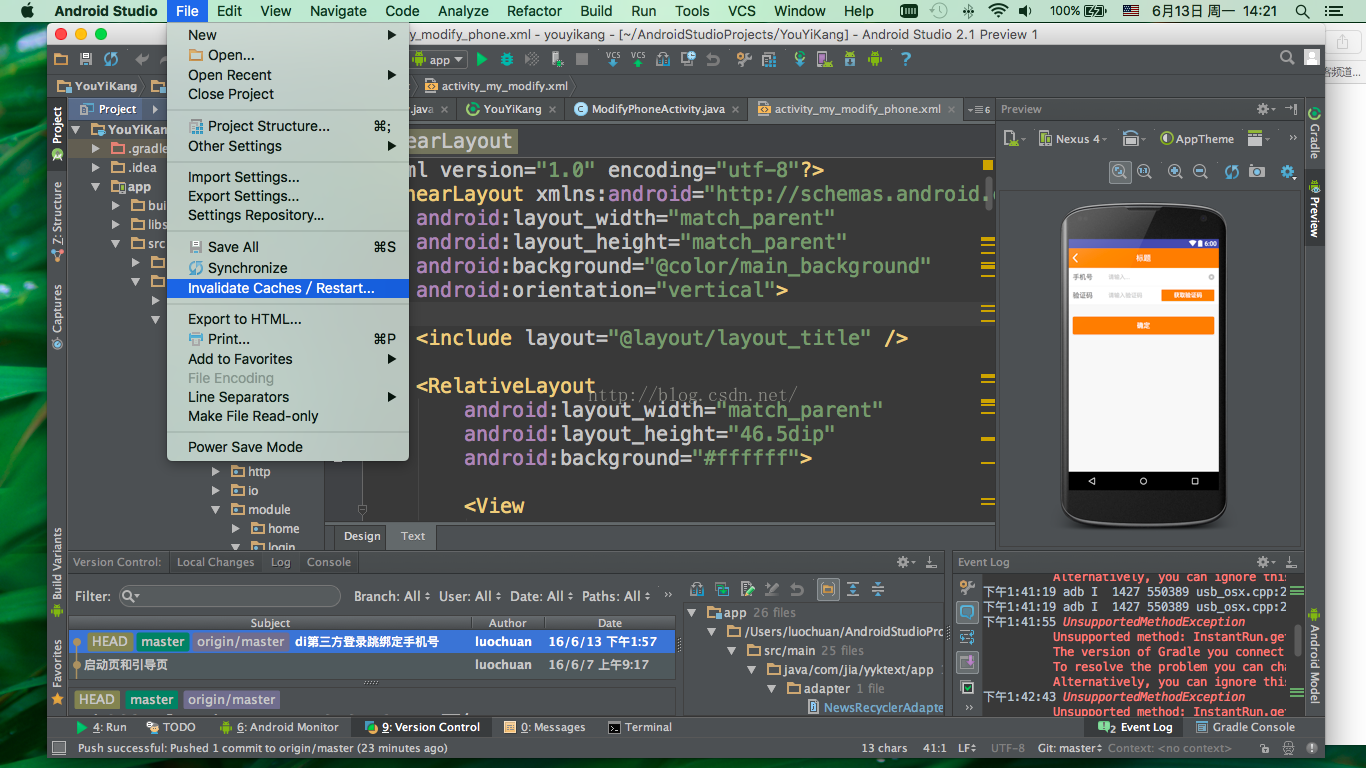Screen dimensions: 1366x768
Task: Open the Project Structure toolbar icon
Action: pos(768,60)
